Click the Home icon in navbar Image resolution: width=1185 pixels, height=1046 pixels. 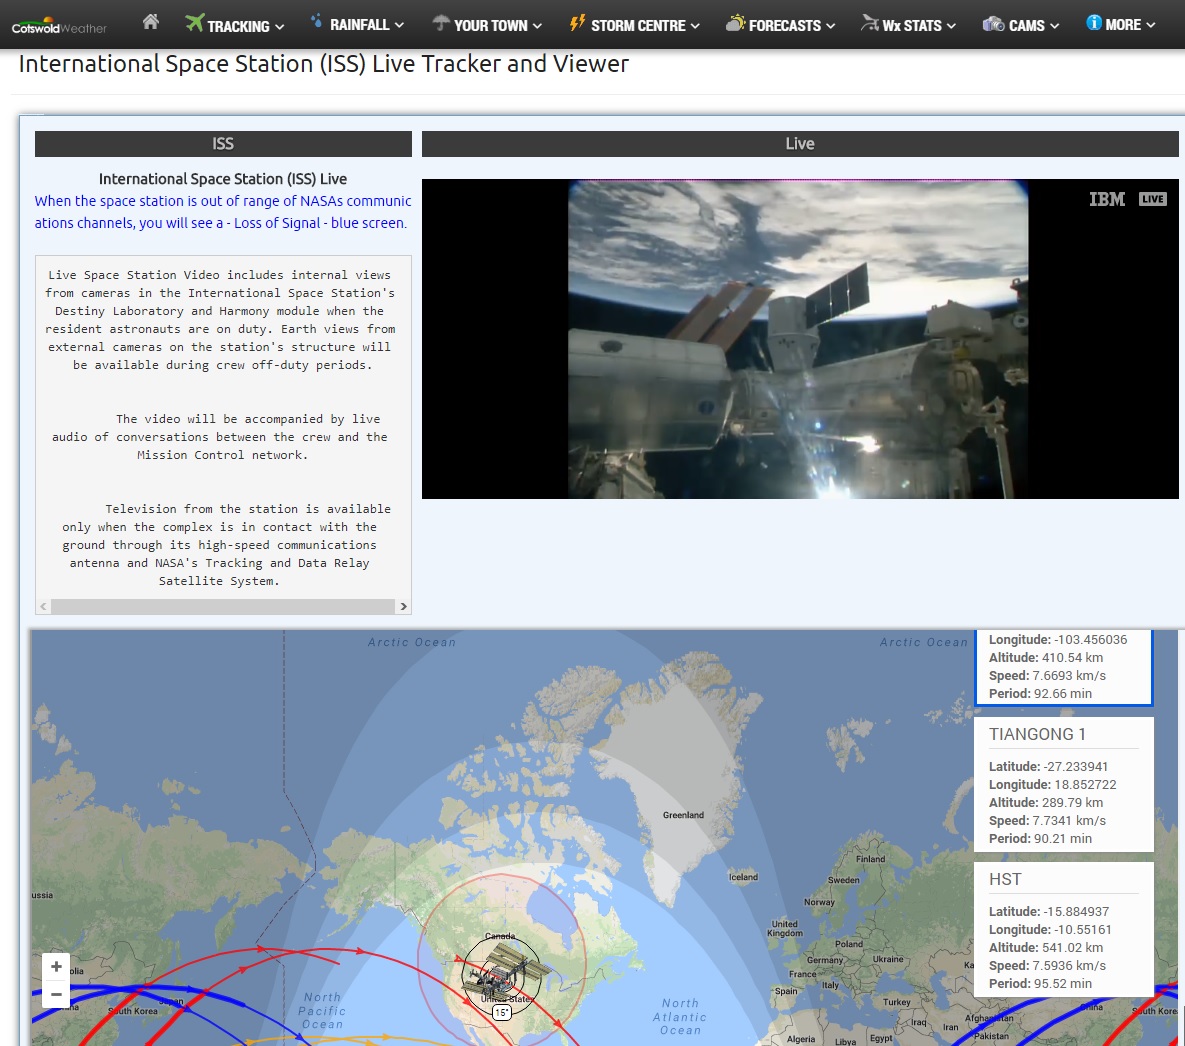coord(151,22)
